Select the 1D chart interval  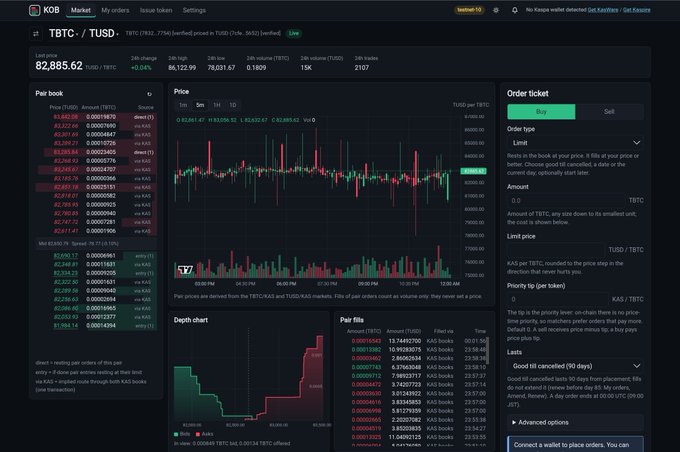[x=232, y=105]
